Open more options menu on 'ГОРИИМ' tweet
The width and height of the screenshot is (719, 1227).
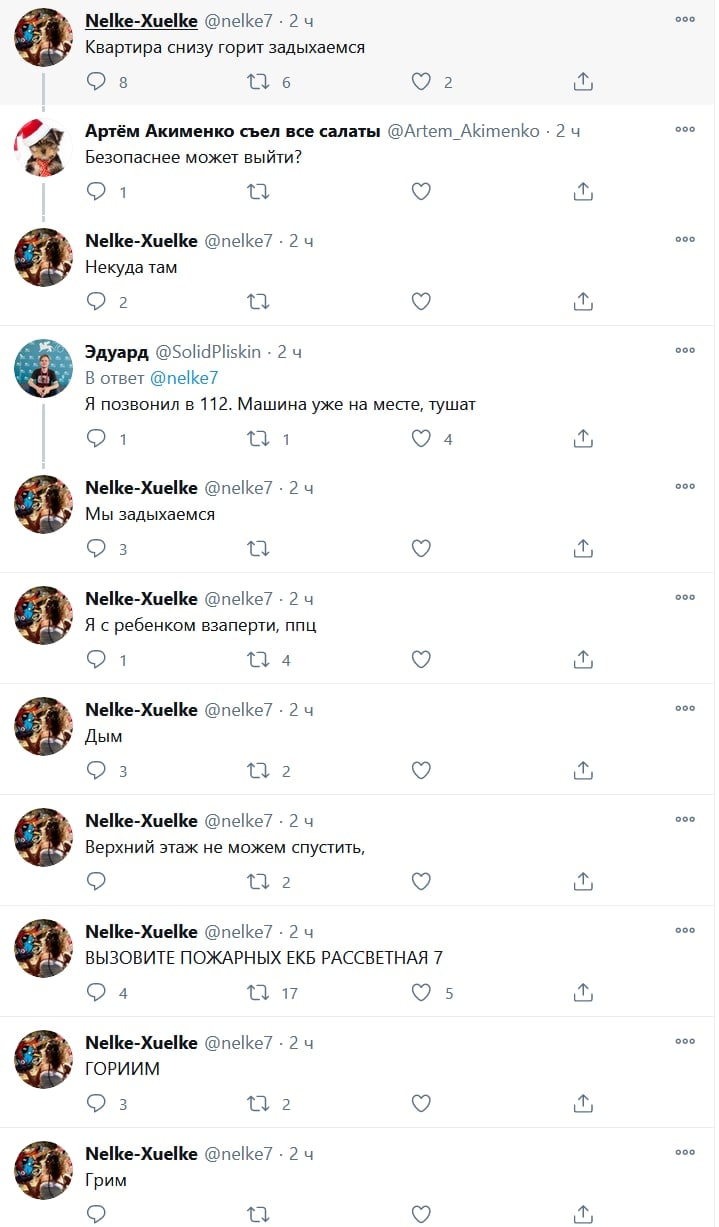click(x=685, y=1041)
